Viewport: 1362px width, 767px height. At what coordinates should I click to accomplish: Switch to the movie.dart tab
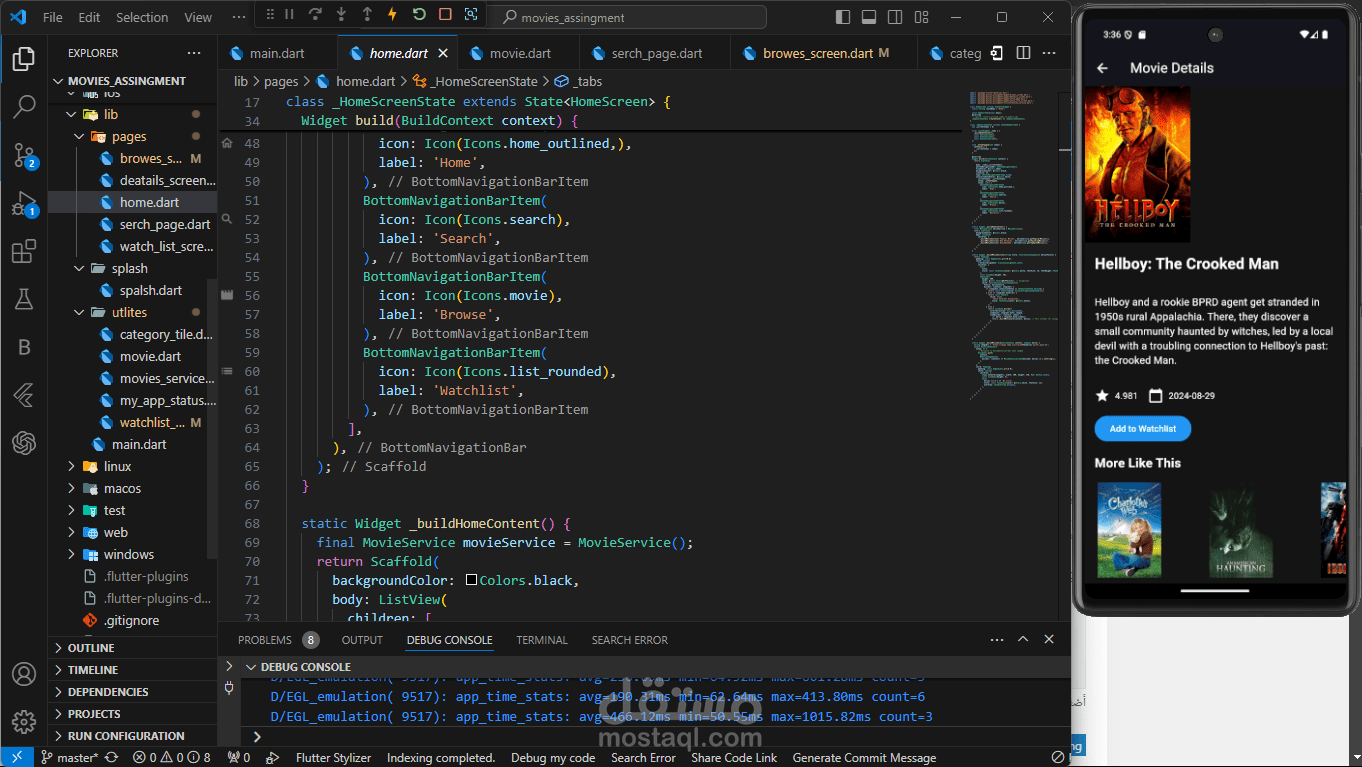520,53
